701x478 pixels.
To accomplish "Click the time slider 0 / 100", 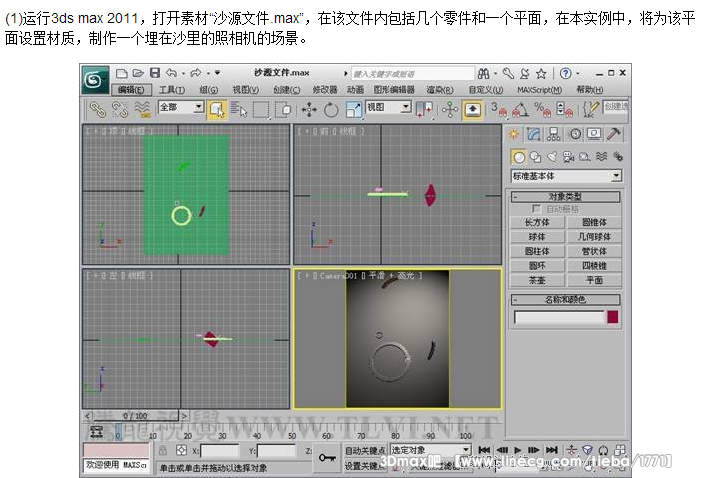I will (x=135, y=416).
